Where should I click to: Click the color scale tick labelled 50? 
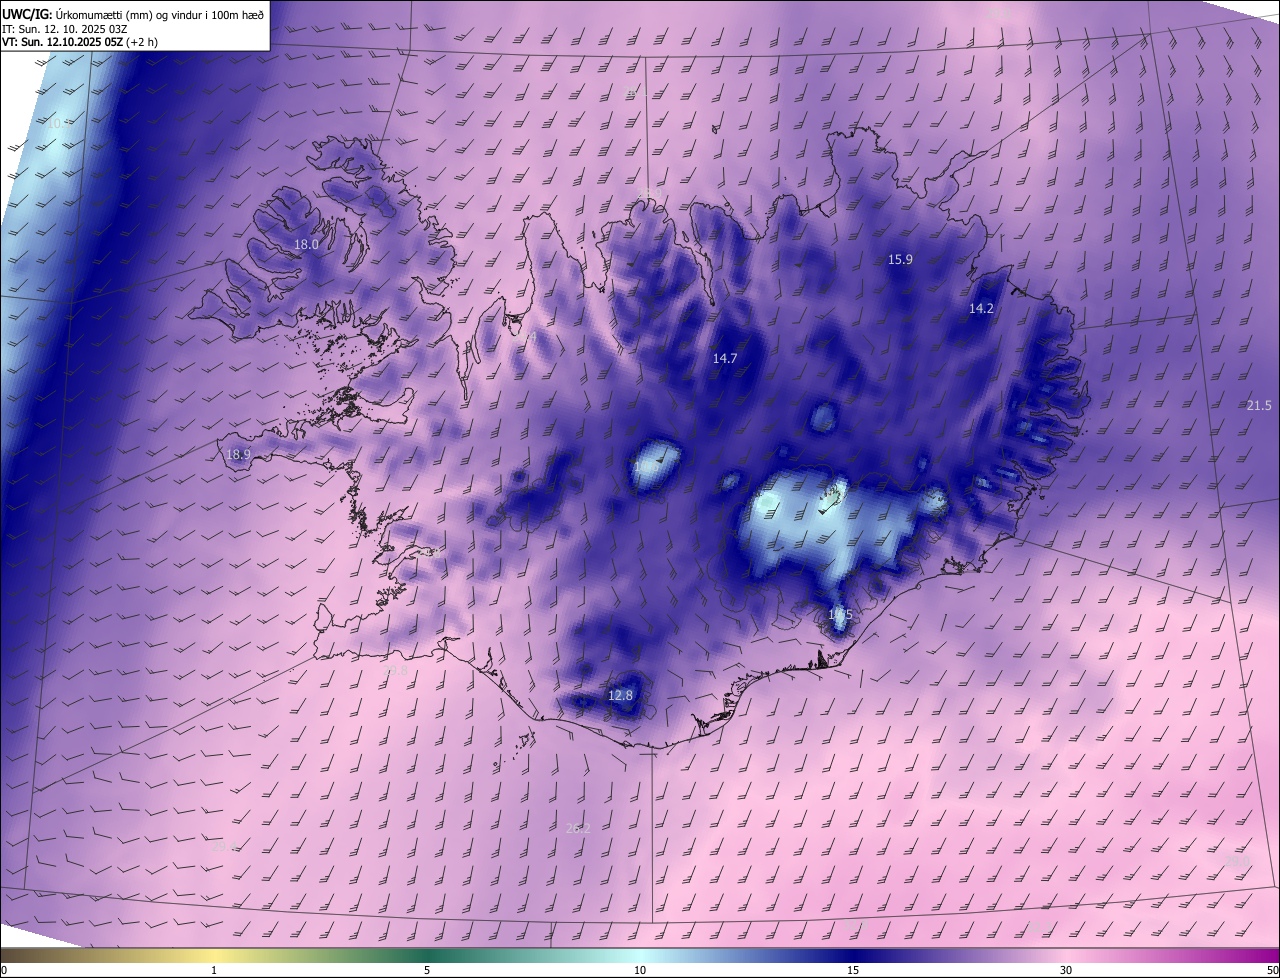pyautogui.click(x=1272, y=970)
